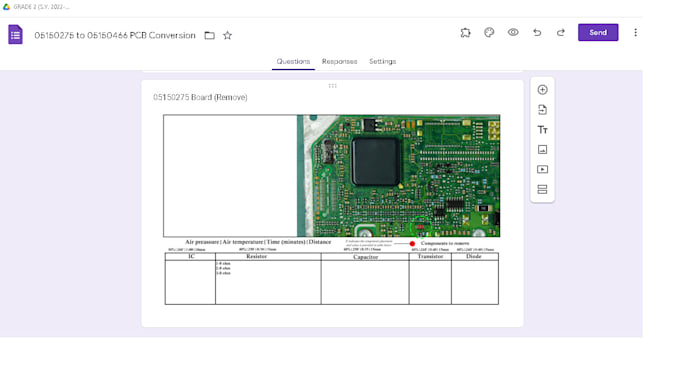
Task: Redo the last action
Action: [x=561, y=33]
